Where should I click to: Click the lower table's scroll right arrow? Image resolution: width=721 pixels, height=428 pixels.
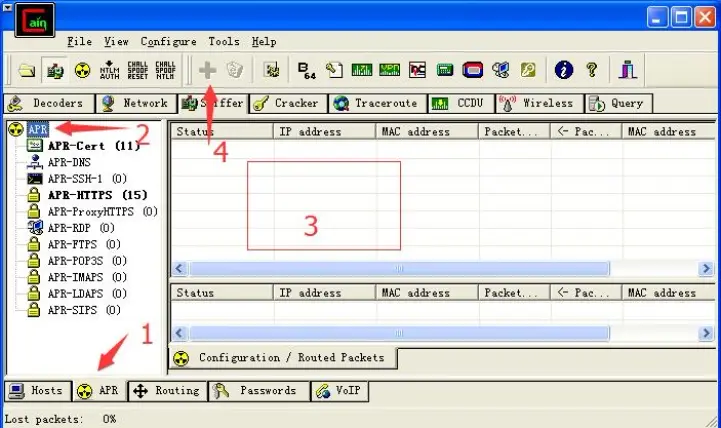click(706, 333)
